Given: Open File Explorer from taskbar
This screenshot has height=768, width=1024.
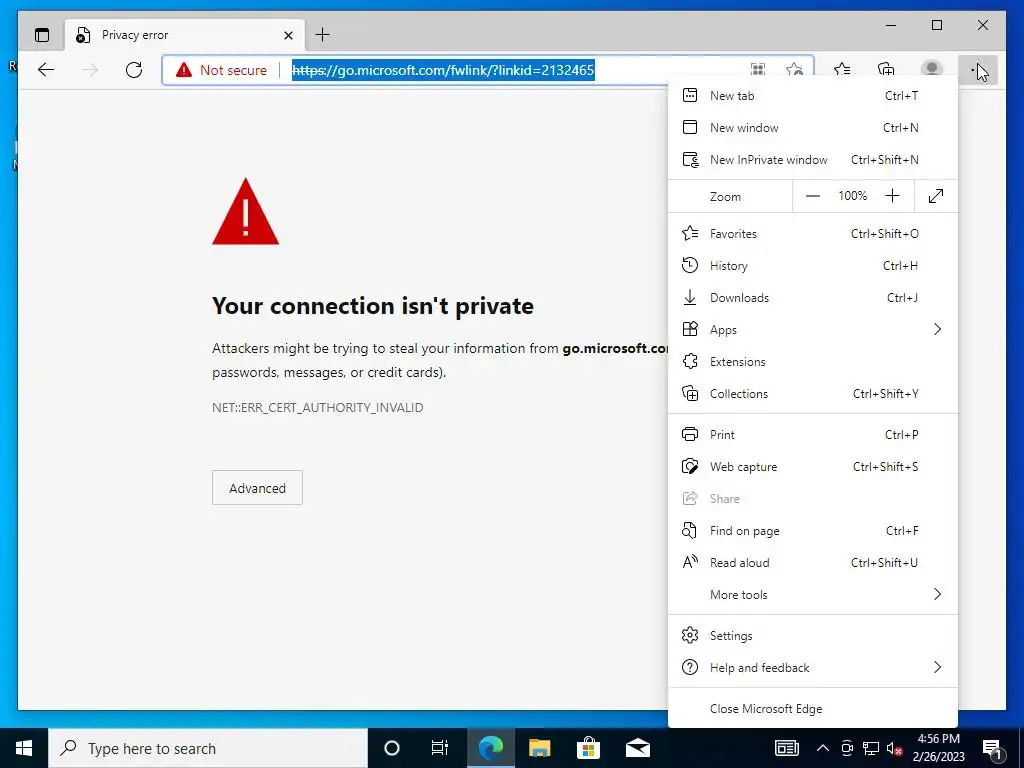Looking at the screenshot, I should [539, 748].
